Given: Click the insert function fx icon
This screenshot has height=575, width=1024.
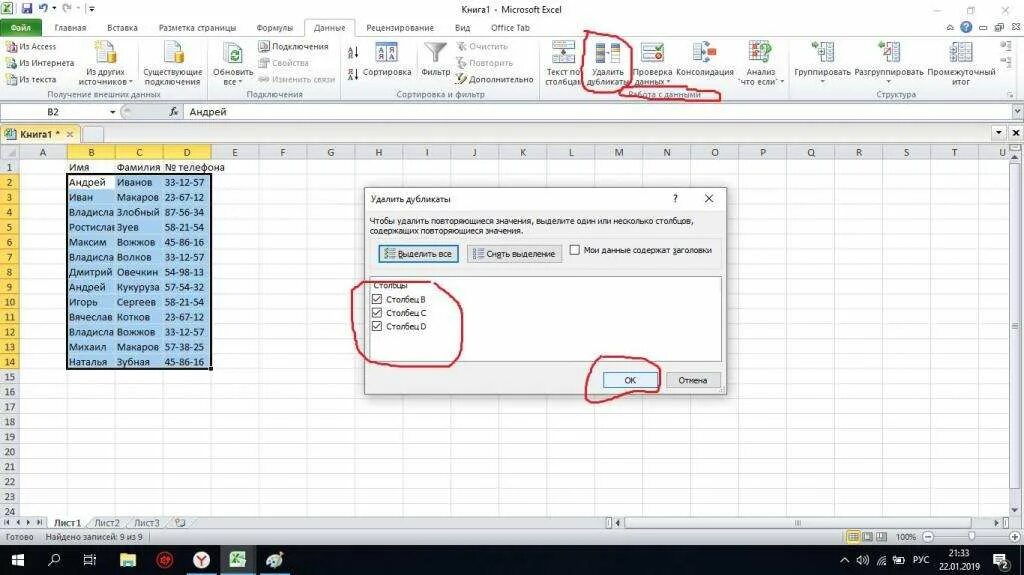Looking at the screenshot, I should click(x=174, y=112).
